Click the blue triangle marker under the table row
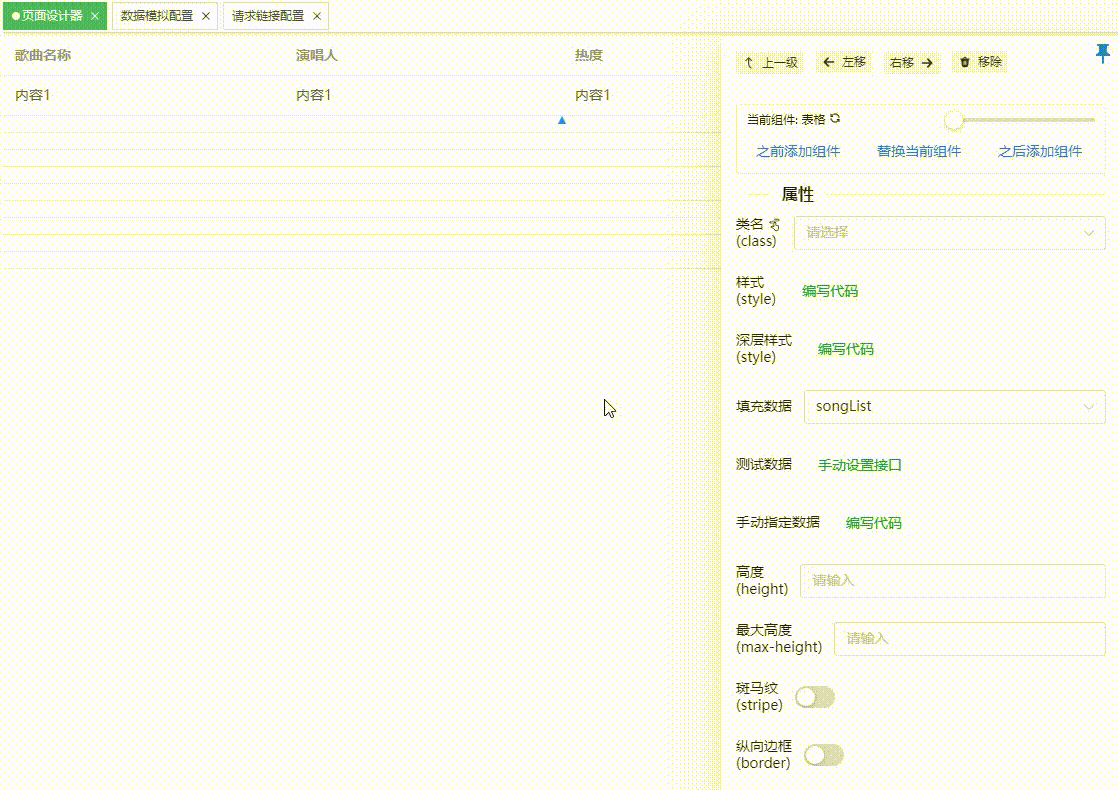Viewport: 1118px width, 790px height. coord(562,119)
